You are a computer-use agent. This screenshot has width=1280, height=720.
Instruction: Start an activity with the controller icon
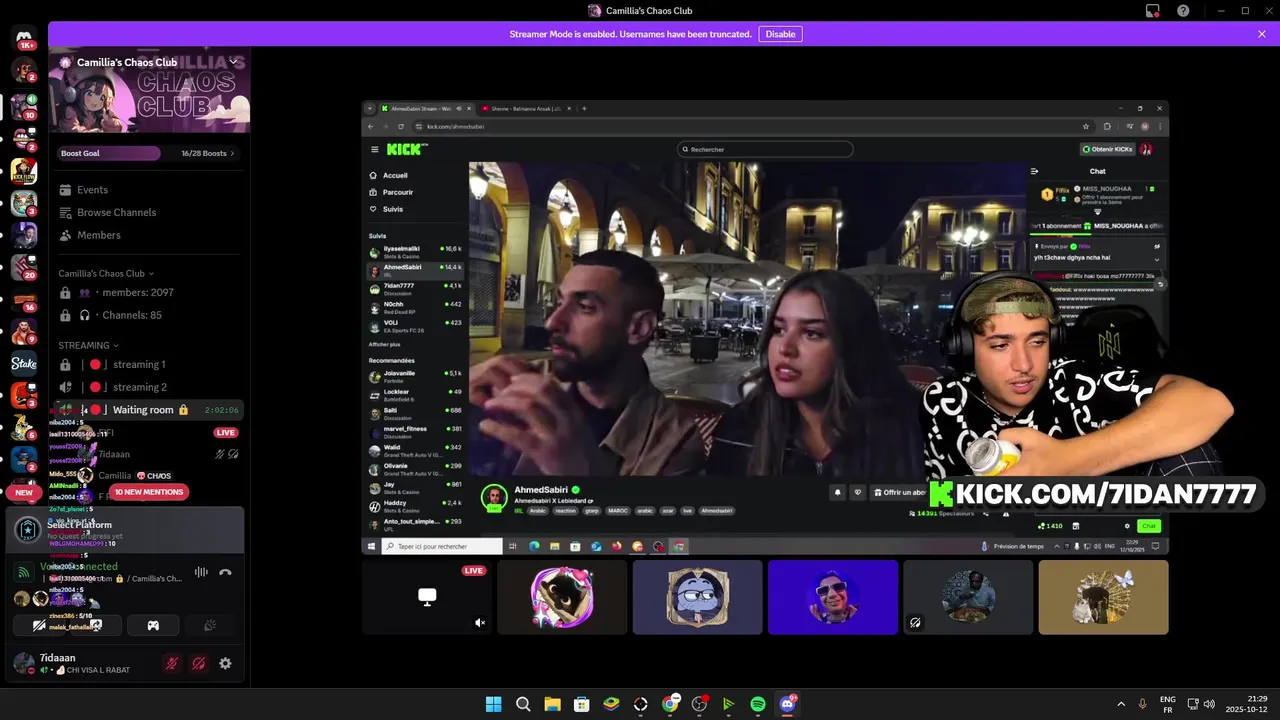click(153, 625)
